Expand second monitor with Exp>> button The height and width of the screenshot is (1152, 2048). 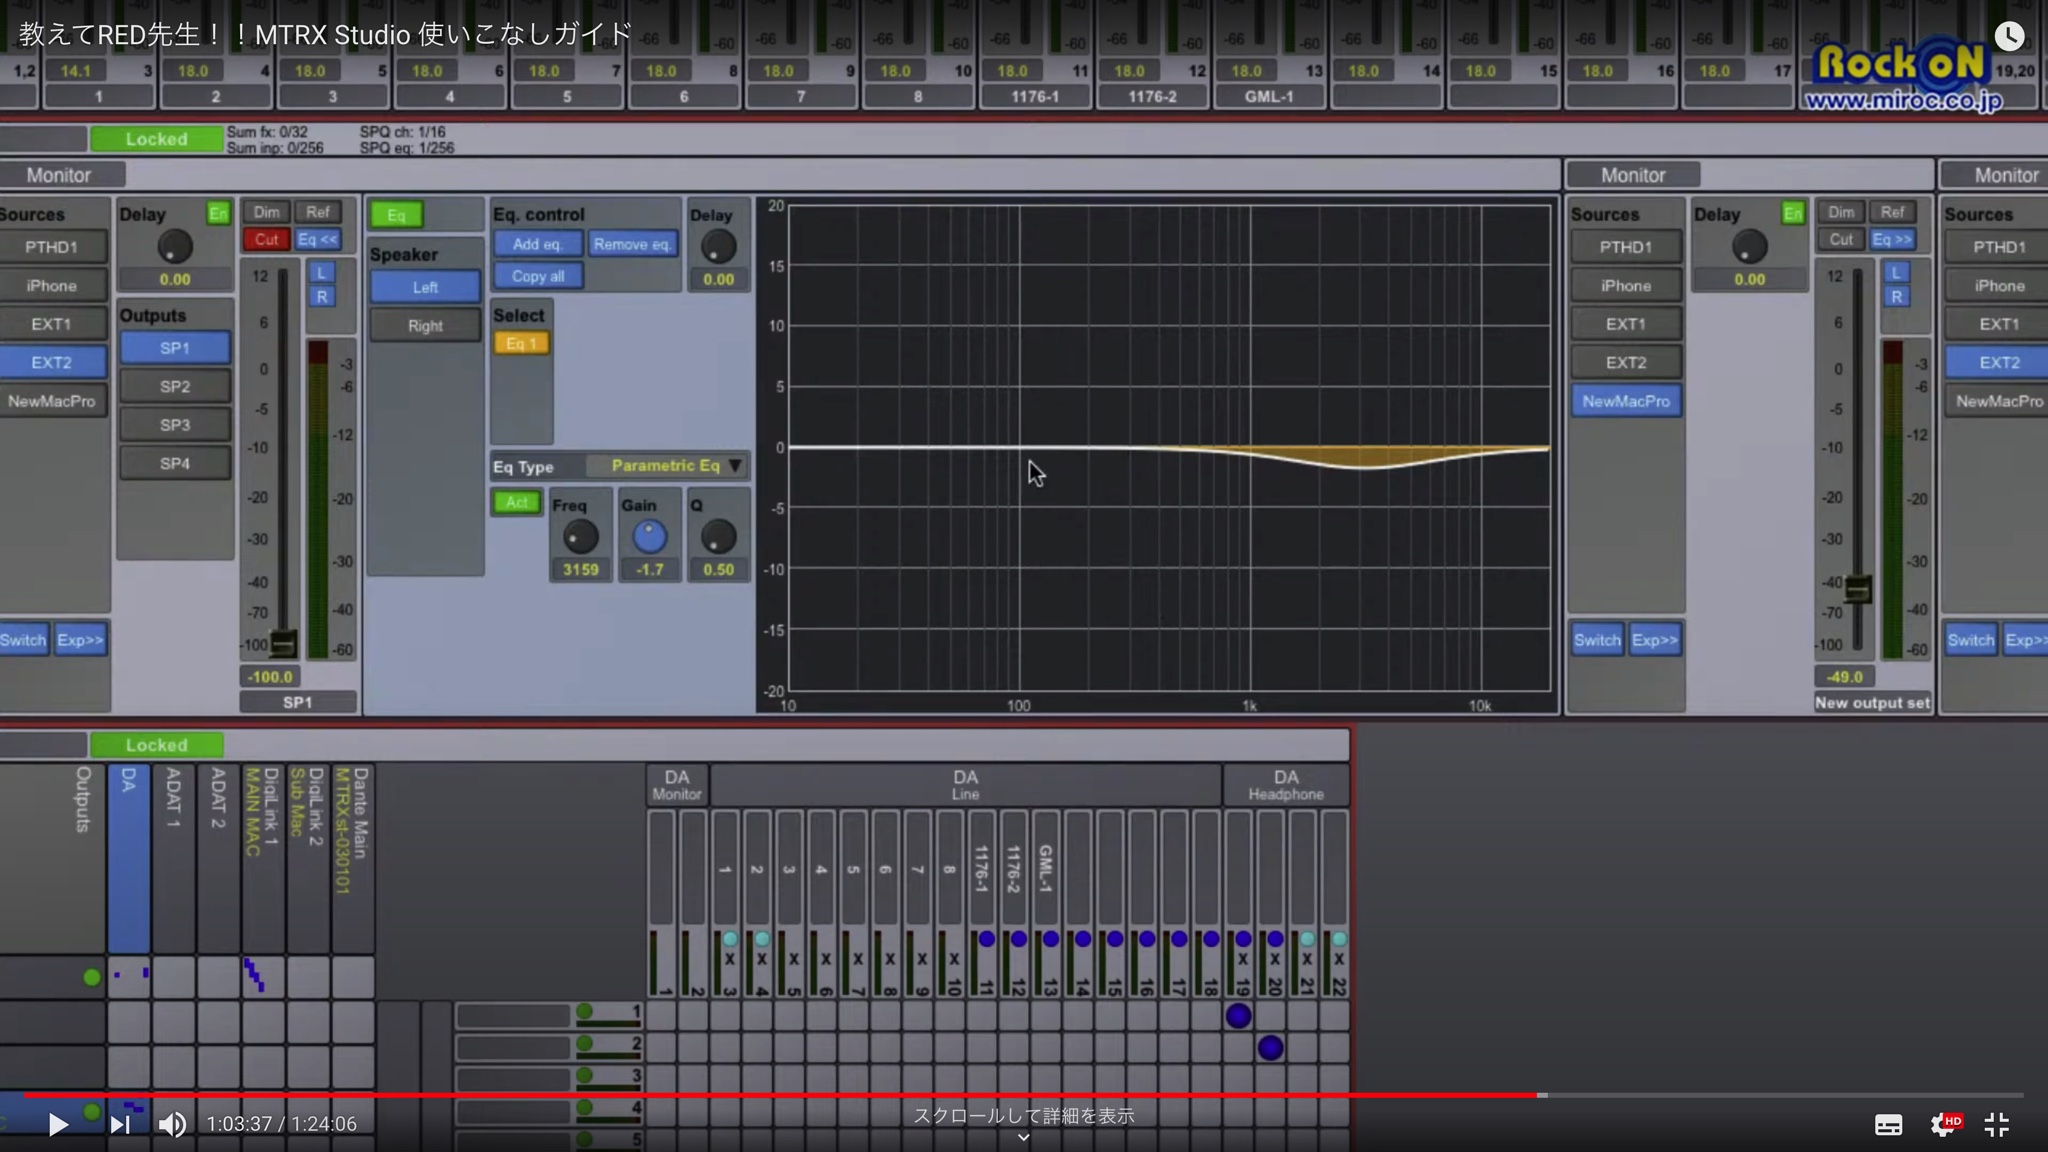1654,640
